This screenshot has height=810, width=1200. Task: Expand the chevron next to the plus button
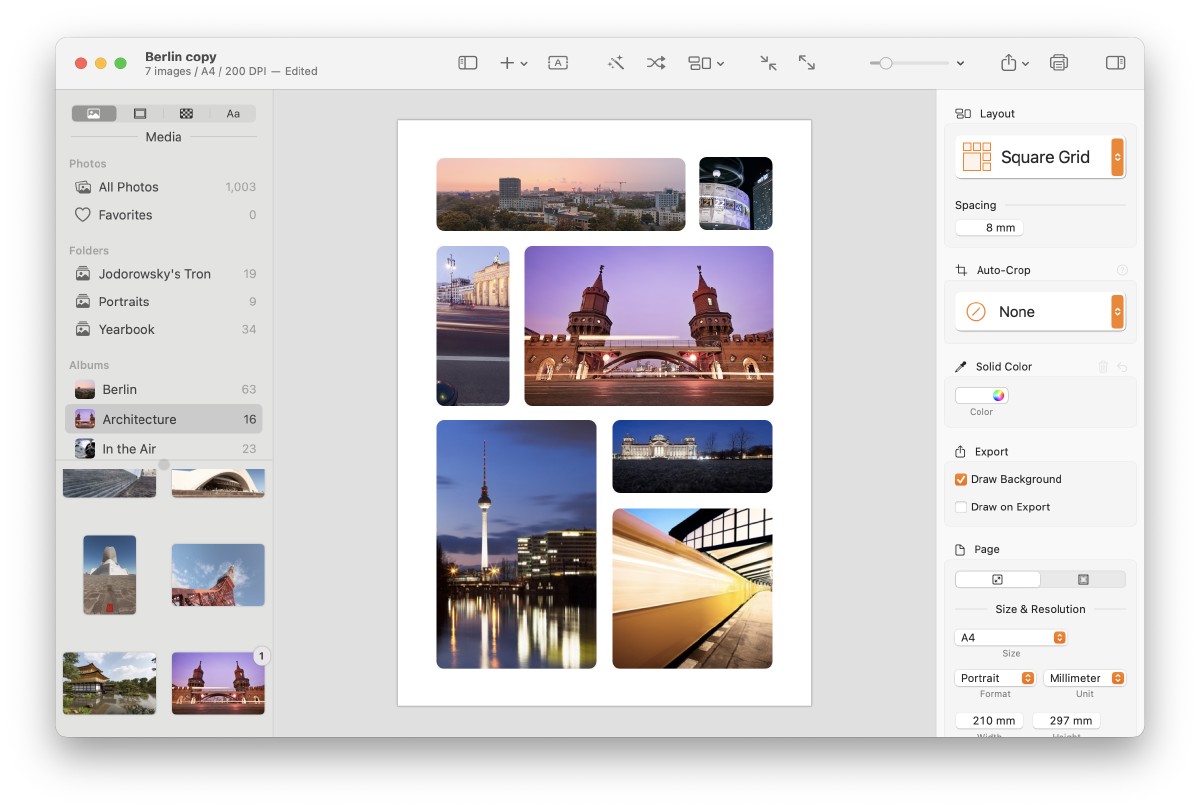point(524,64)
